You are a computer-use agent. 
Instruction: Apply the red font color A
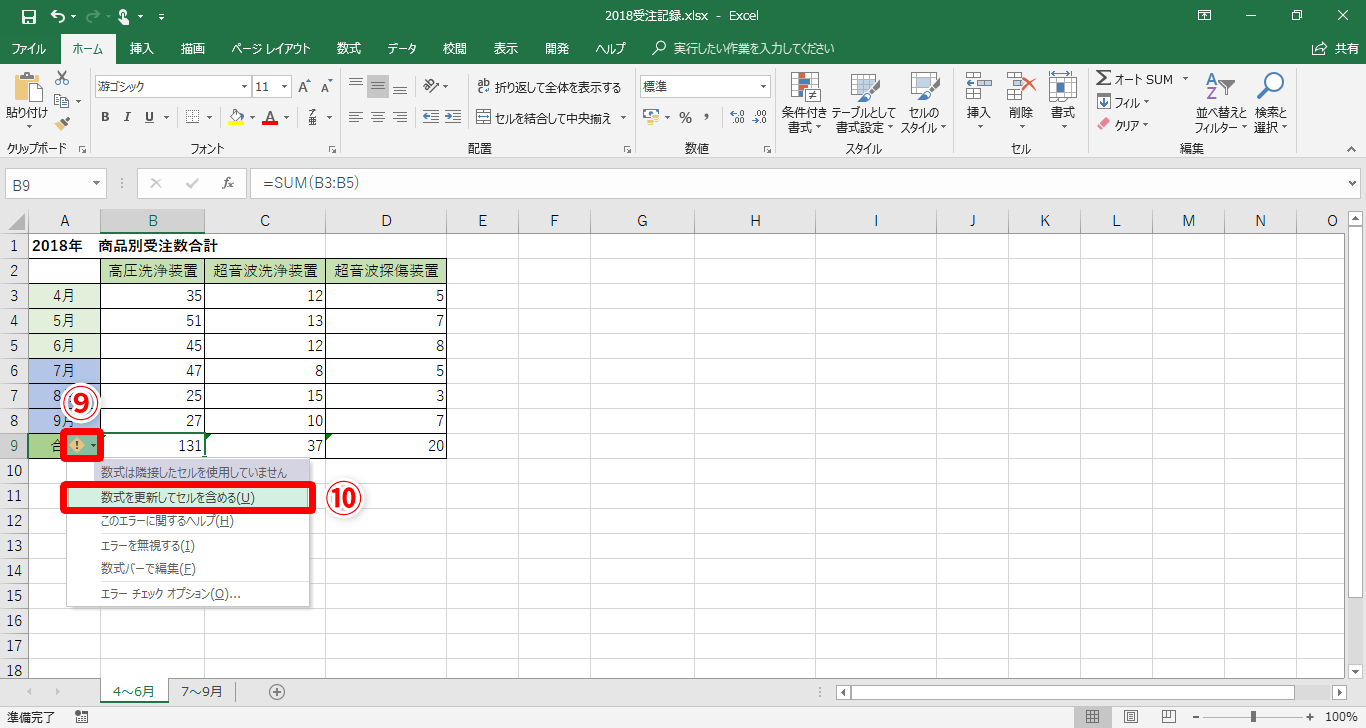click(x=269, y=117)
